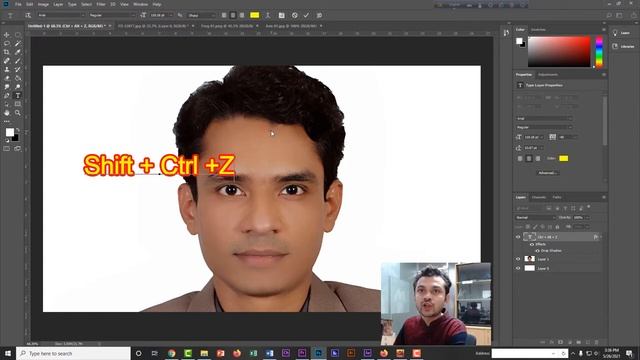Switch to the Swatches tab

[x=538, y=29]
